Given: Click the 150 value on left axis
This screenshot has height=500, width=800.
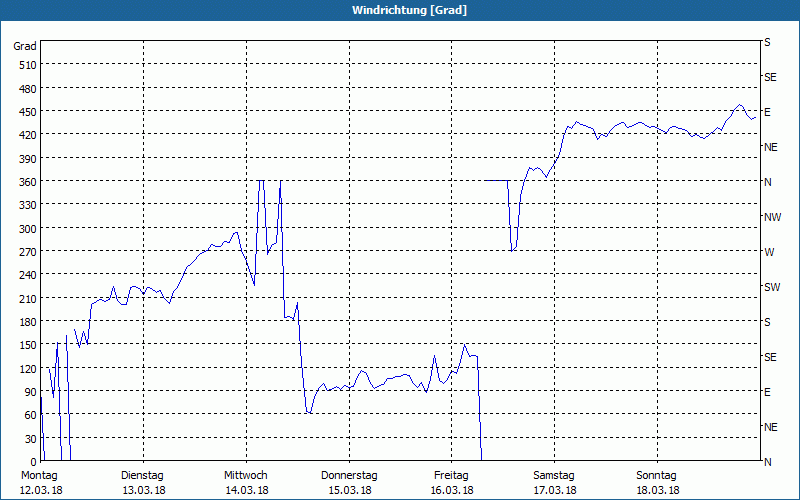Looking at the screenshot, I should click(28, 345).
